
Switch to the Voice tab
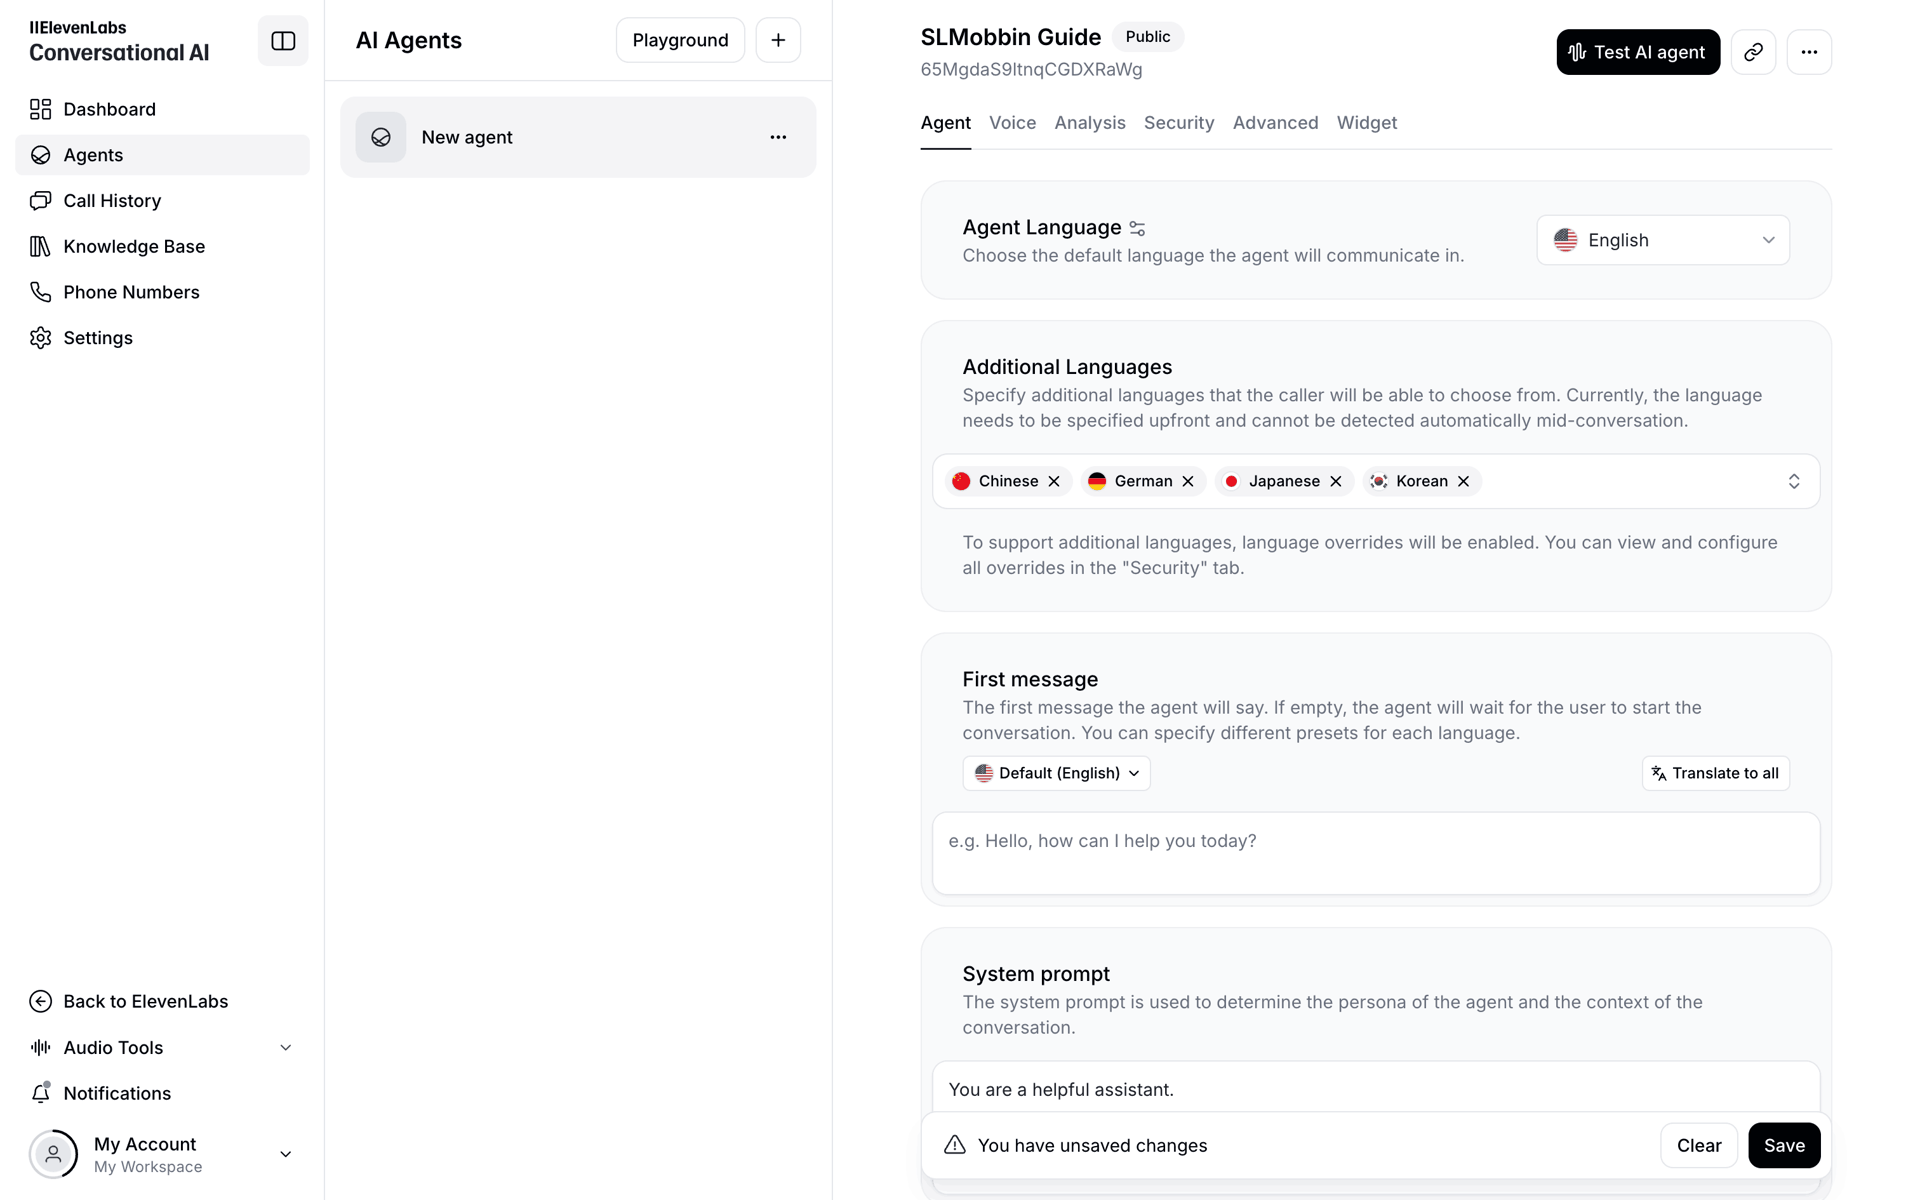(1012, 123)
